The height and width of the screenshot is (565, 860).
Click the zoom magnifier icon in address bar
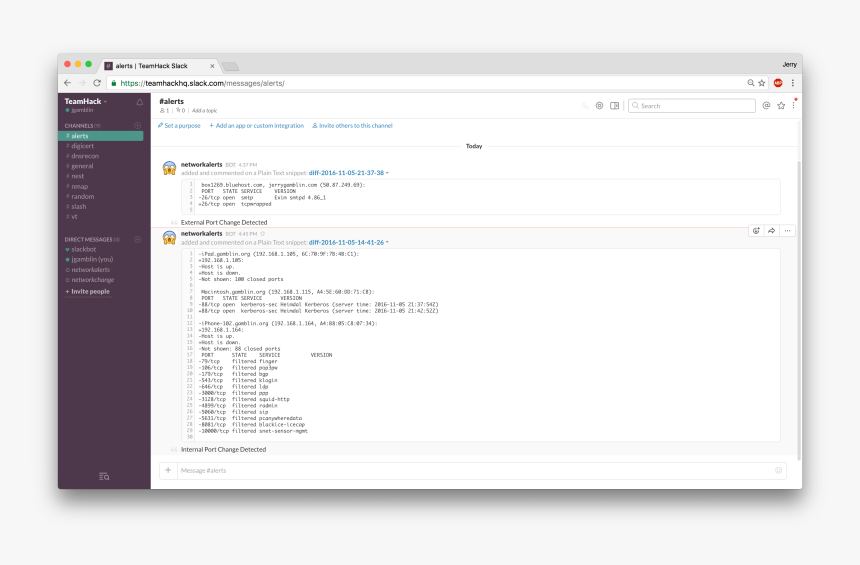coord(750,83)
